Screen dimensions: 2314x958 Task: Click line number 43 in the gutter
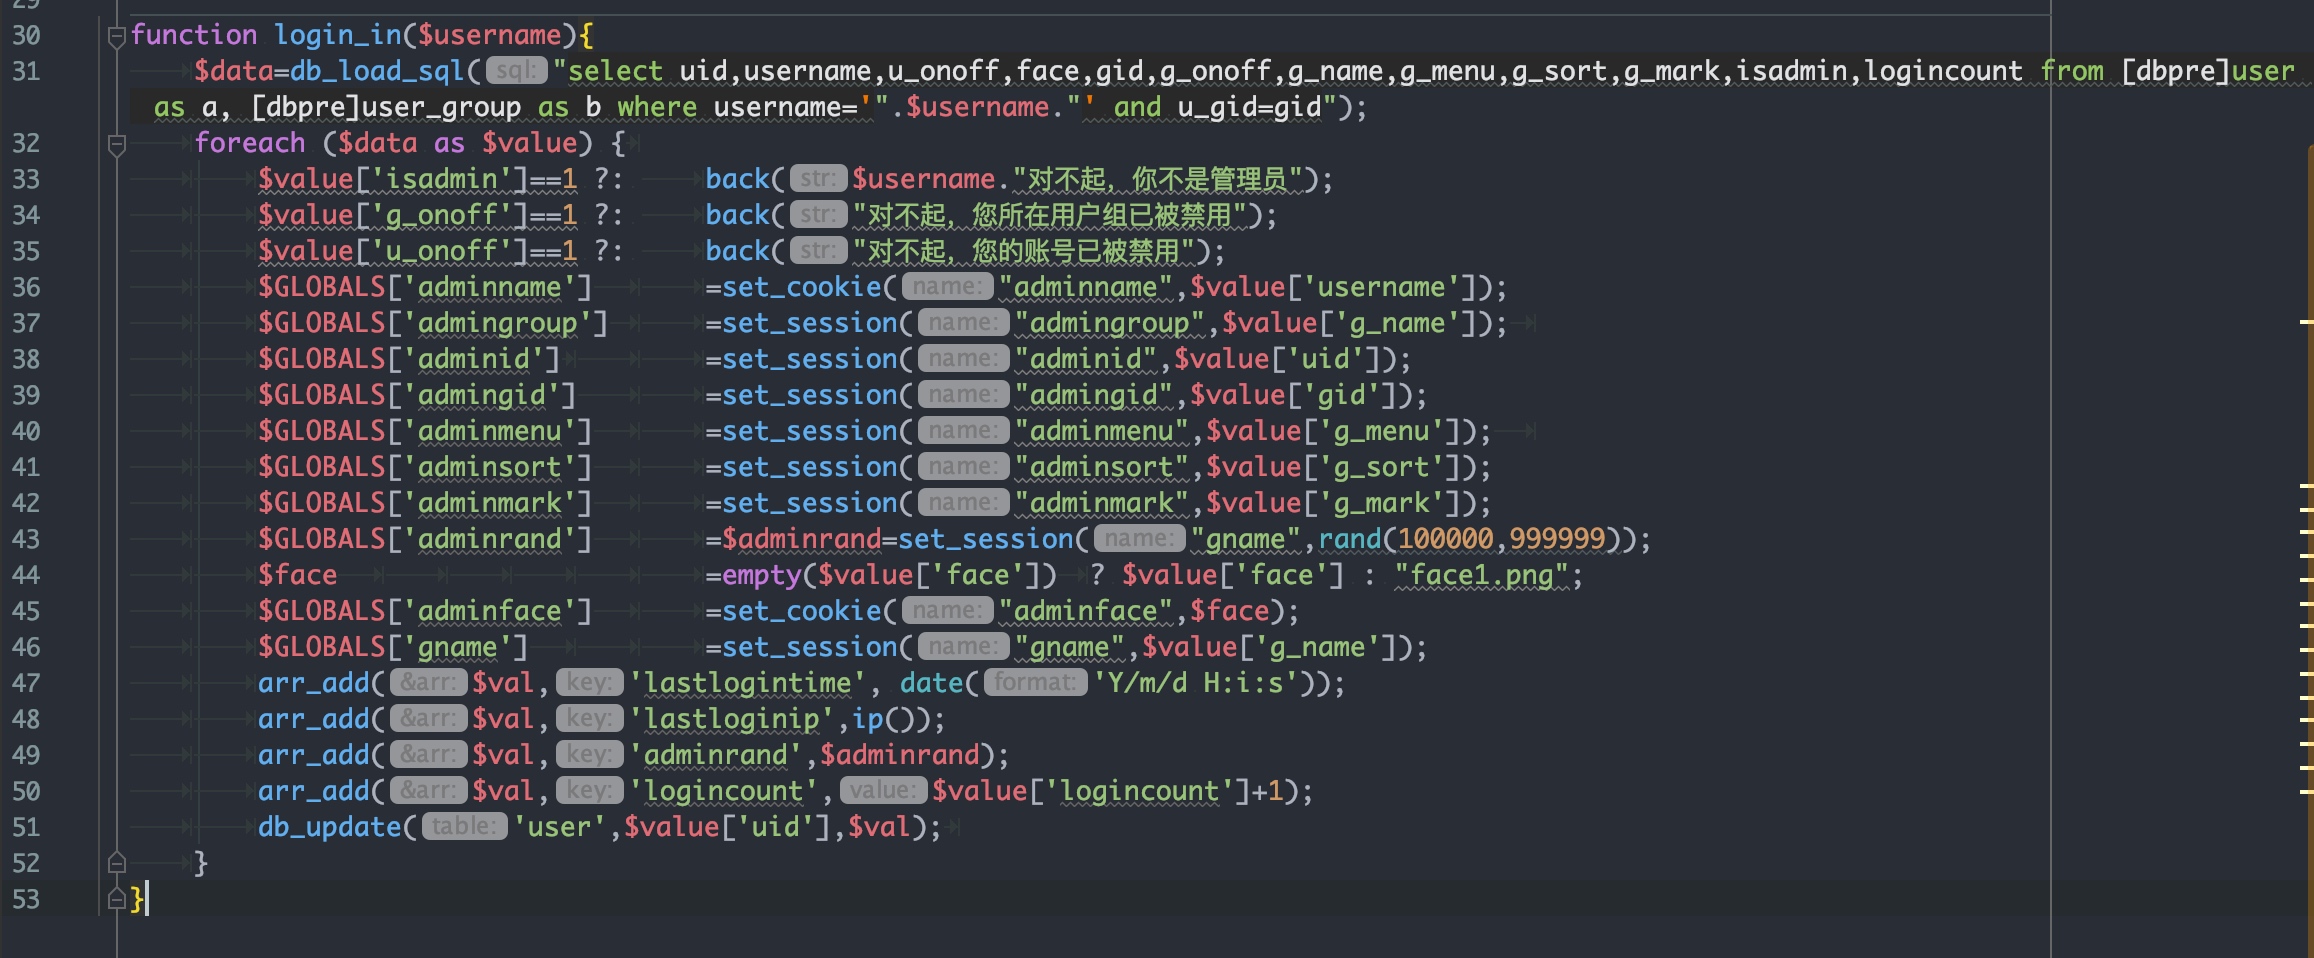[x=26, y=539]
